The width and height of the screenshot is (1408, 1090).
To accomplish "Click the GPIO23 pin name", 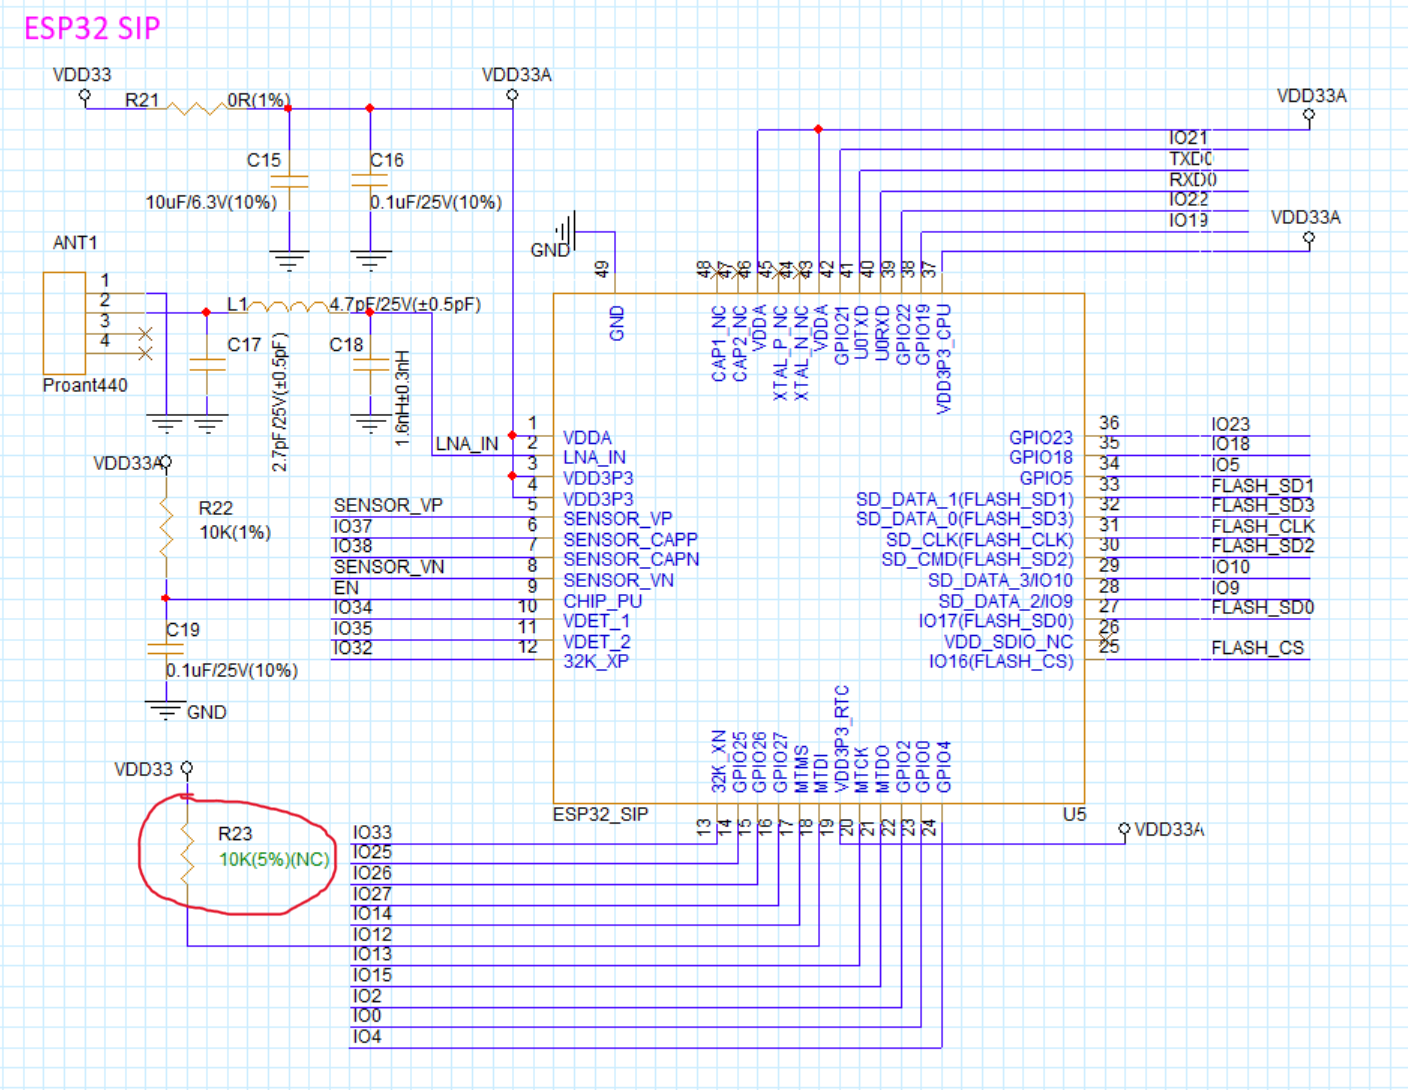I will pos(1041,438).
